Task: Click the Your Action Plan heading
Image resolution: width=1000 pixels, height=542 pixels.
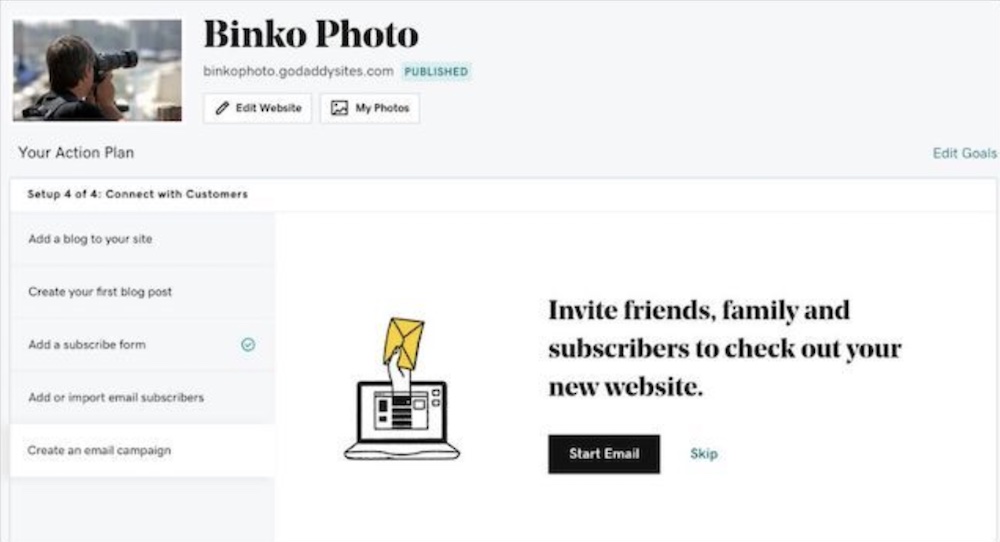Action: pyautogui.click(x=76, y=153)
